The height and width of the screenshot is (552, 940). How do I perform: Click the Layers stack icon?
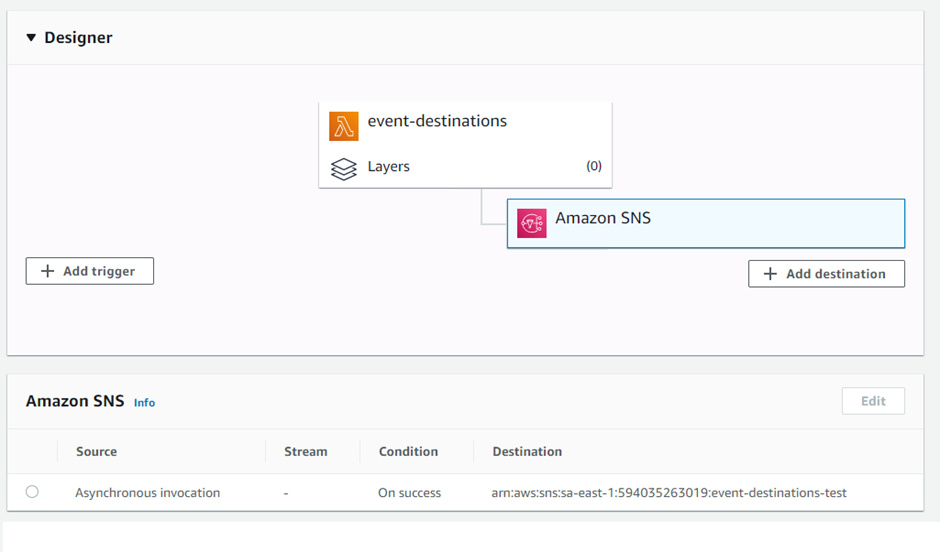point(344,168)
